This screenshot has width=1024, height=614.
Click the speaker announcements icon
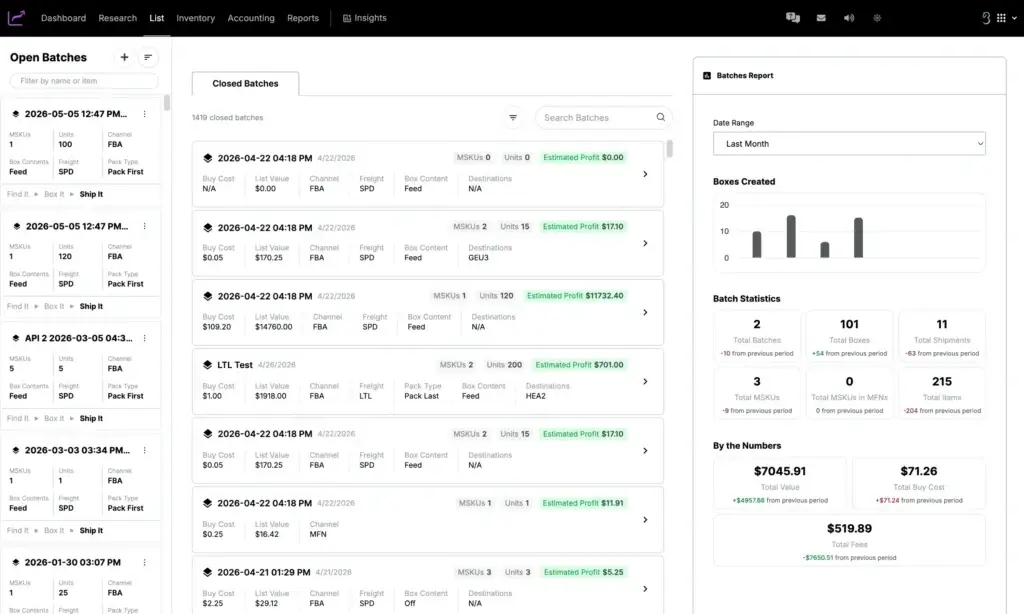[849, 18]
